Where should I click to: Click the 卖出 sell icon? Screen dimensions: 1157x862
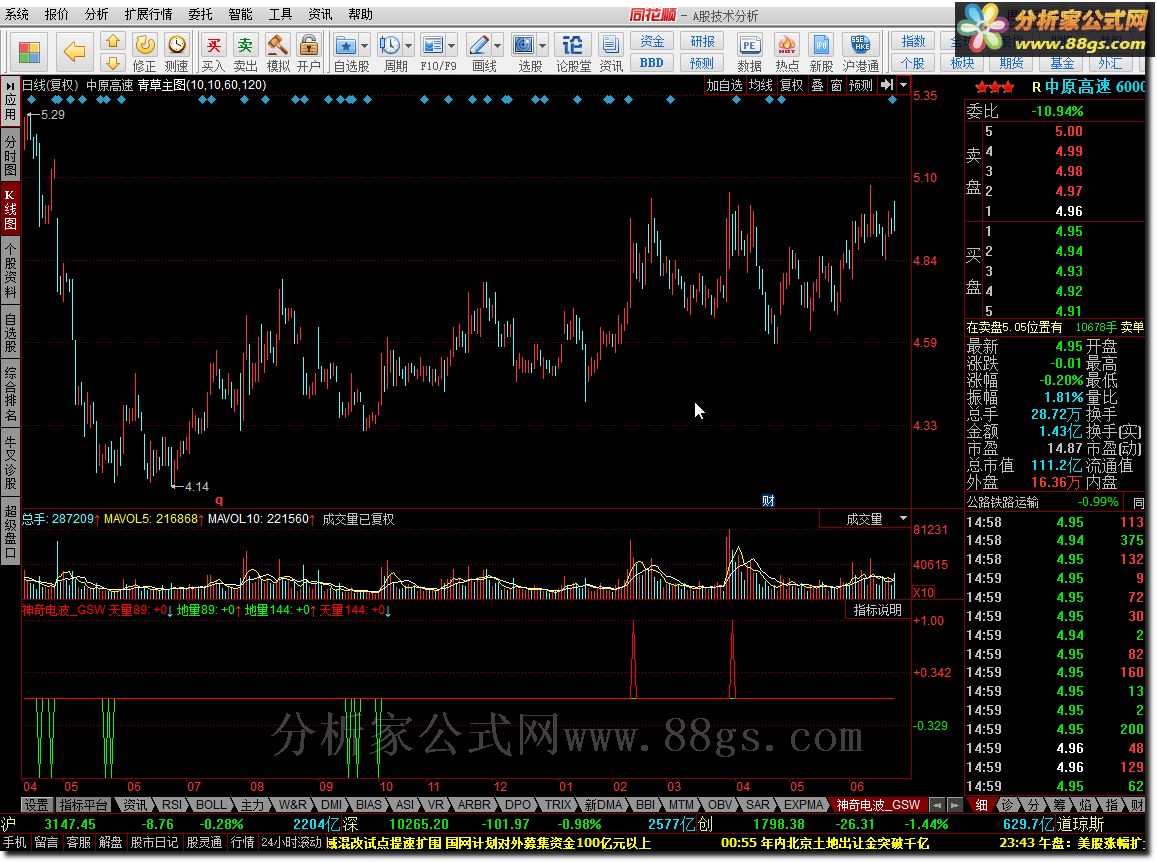pyautogui.click(x=245, y=52)
